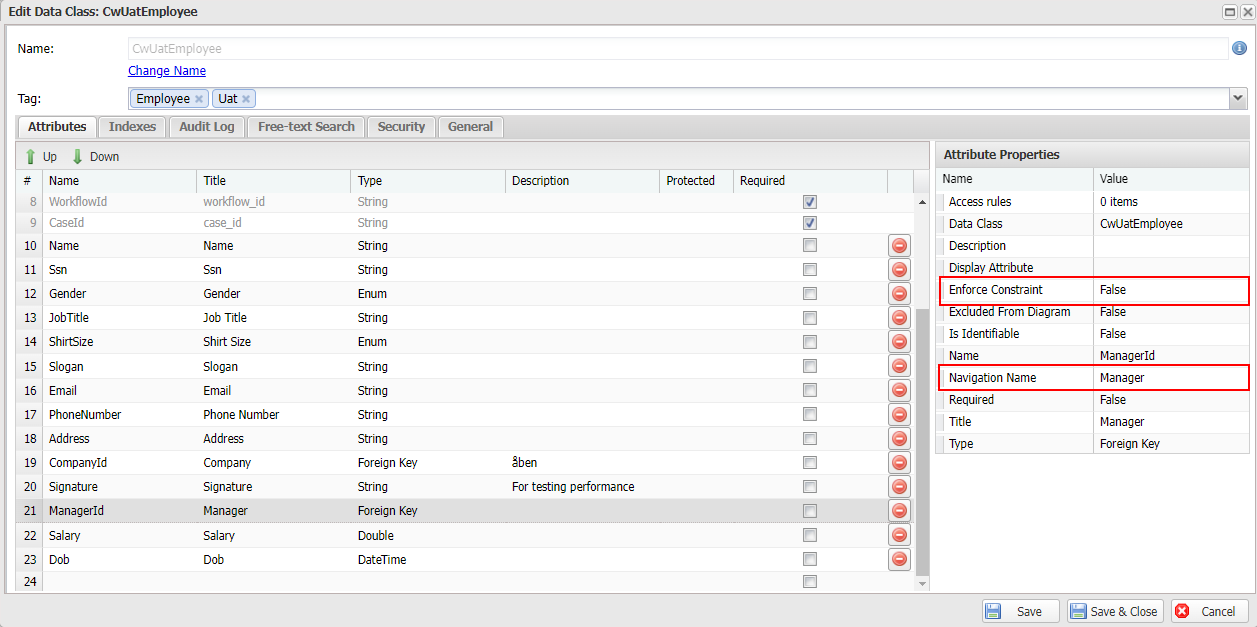The width and height of the screenshot is (1257, 627).
Task: Select the Salary name cell
Action: (x=120, y=536)
